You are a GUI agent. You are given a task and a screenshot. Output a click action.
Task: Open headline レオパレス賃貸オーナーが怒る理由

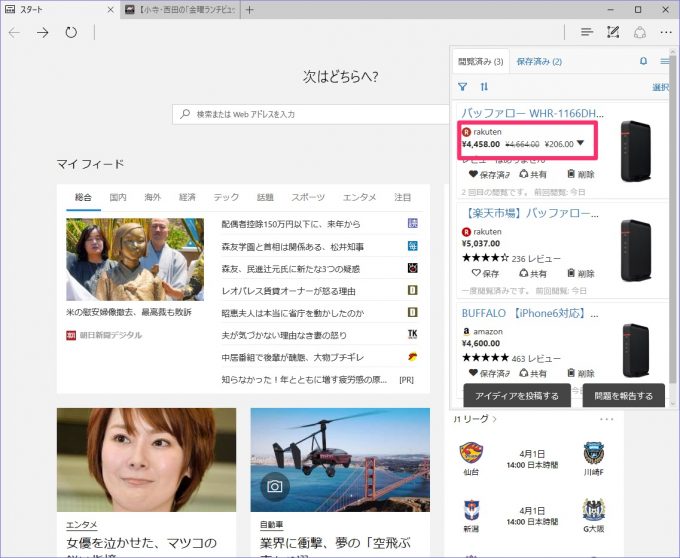pos(288,291)
